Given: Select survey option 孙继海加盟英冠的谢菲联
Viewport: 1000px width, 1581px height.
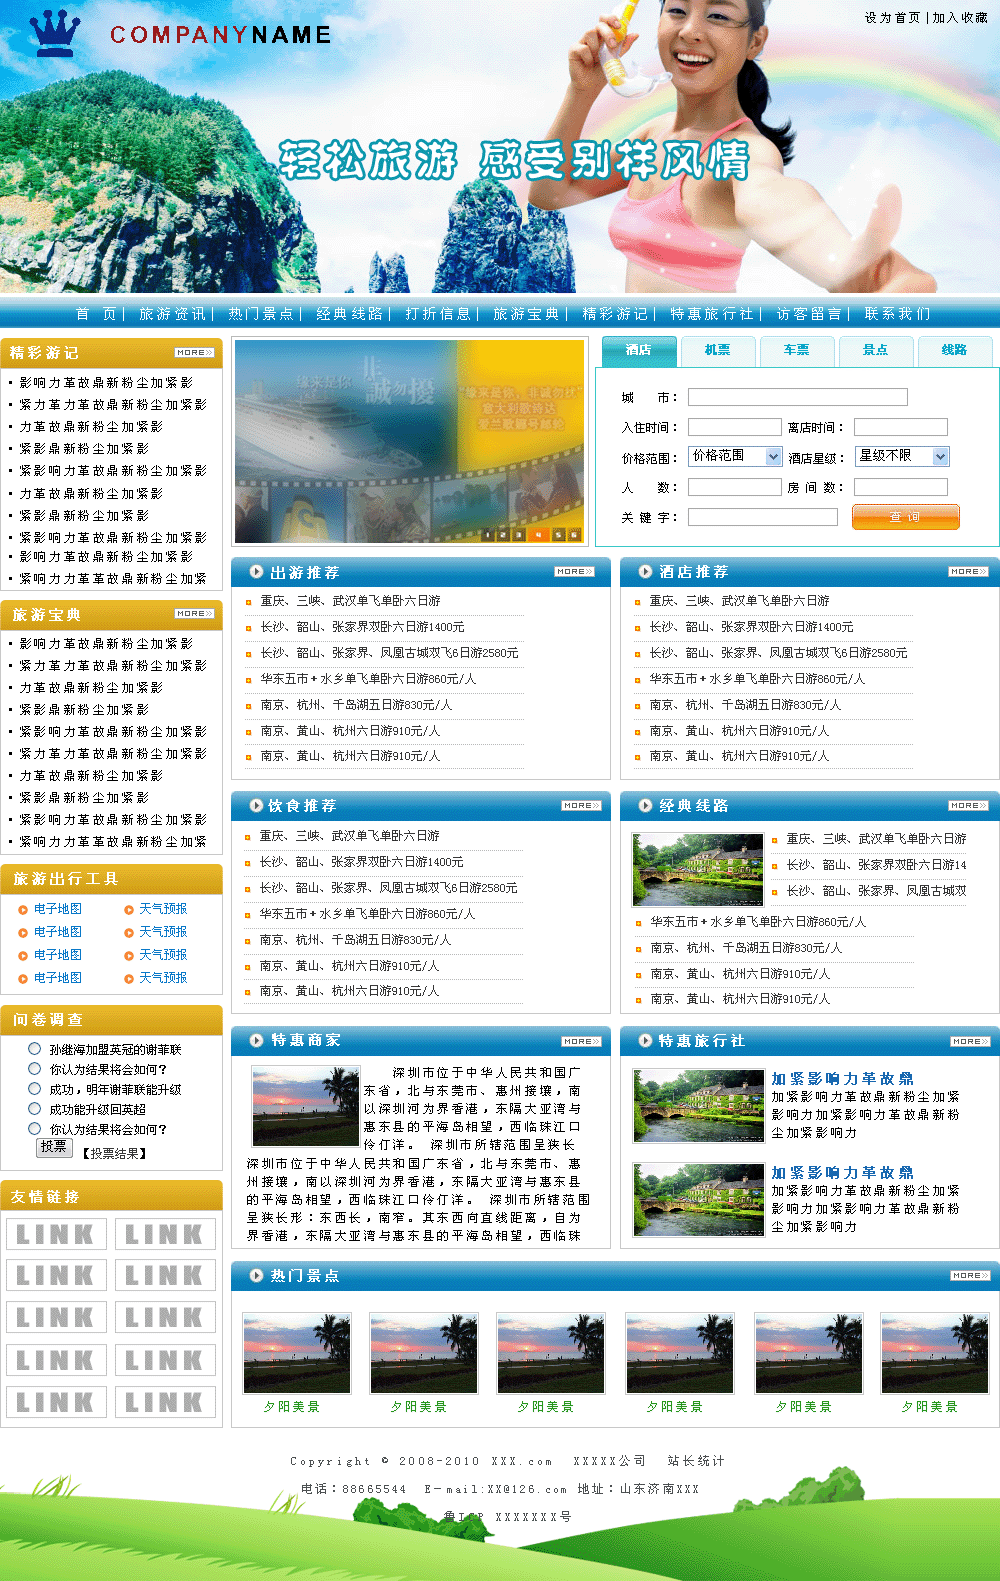Looking at the screenshot, I should pos(35,1049).
